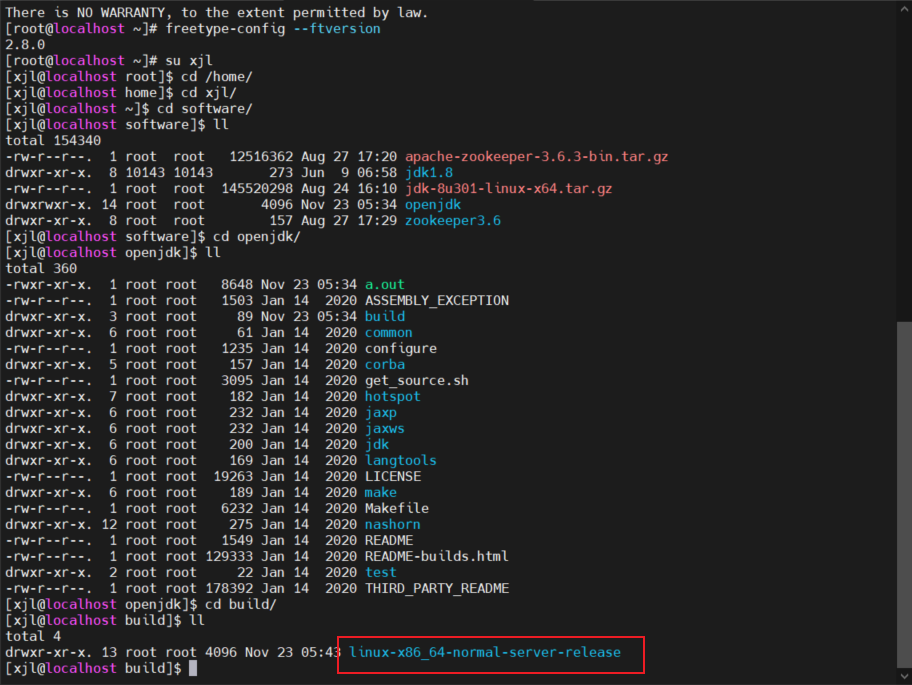Click the langtools directory name
The height and width of the screenshot is (685, 912).
(x=401, y=461)
